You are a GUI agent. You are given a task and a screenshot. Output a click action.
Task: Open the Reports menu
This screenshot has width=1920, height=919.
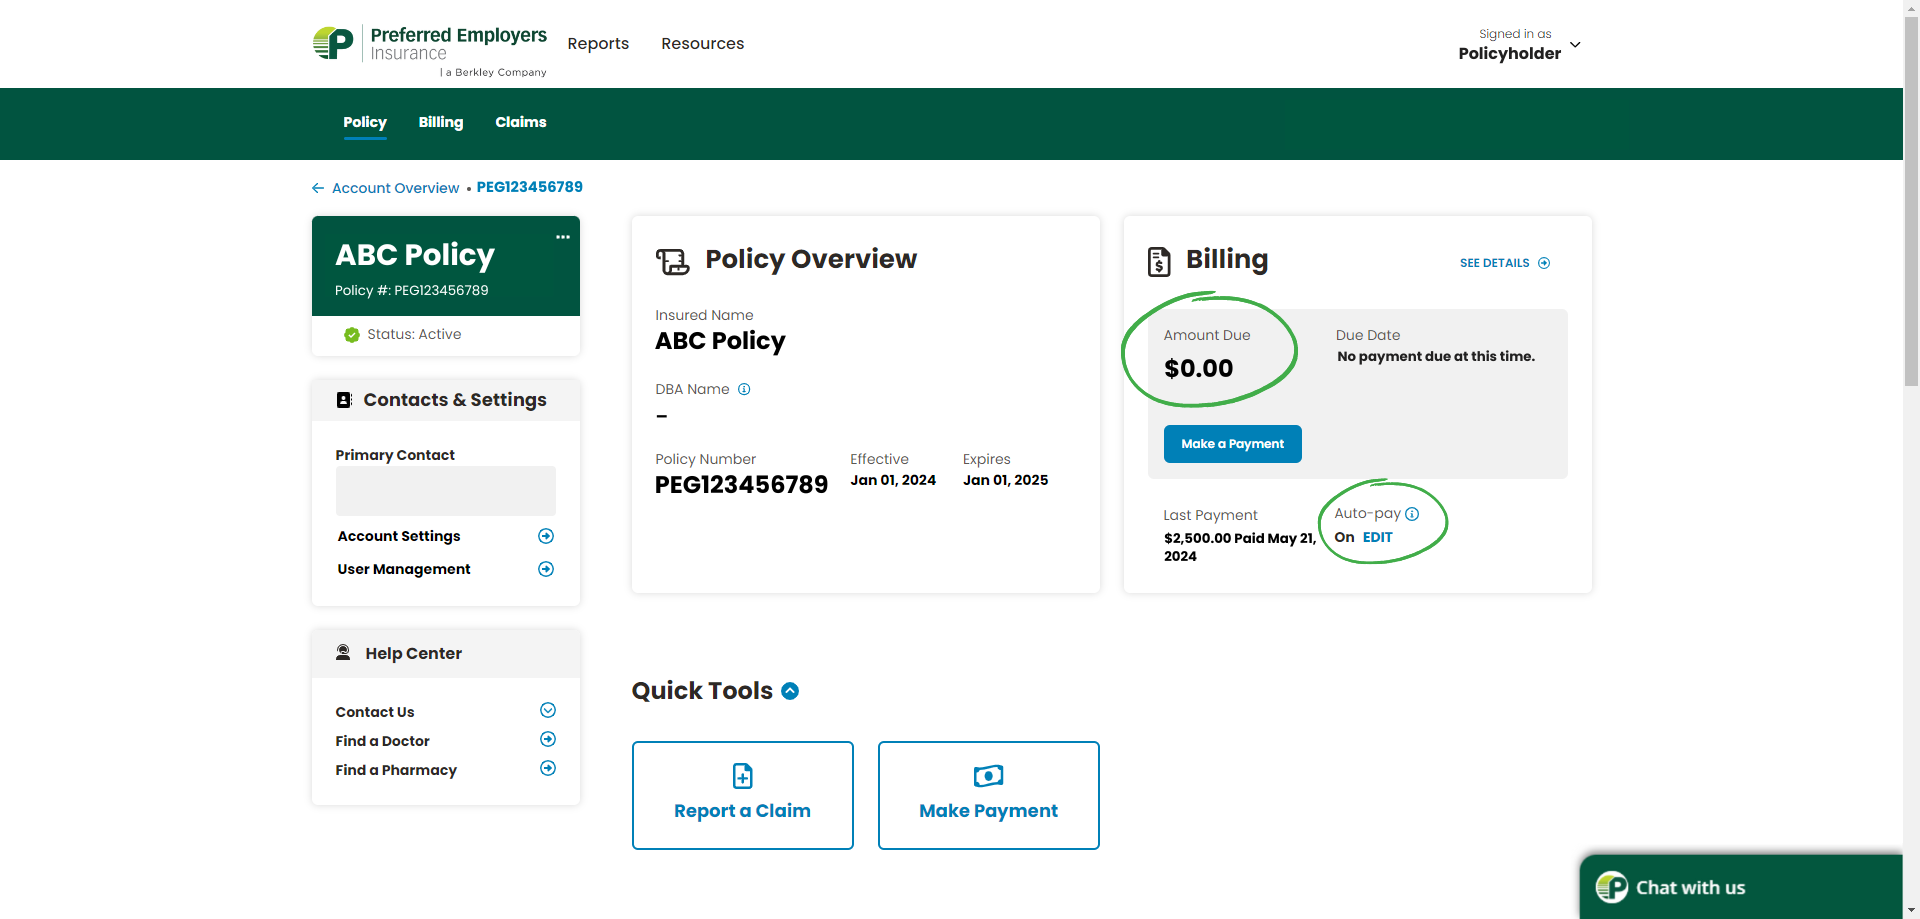pos(598,44)
